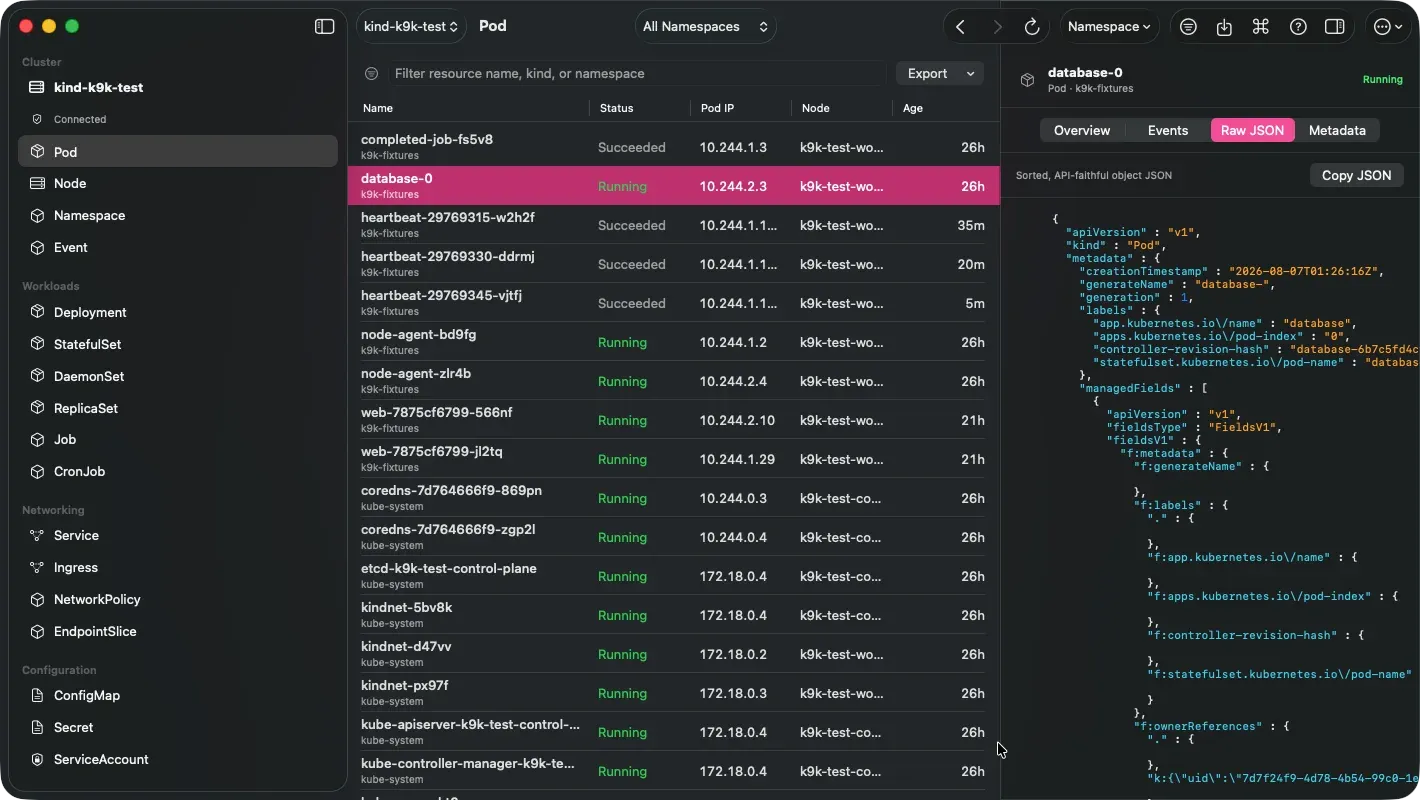Open the CronJob list
Screen dimensions: 1420x800
pos(178,471)
